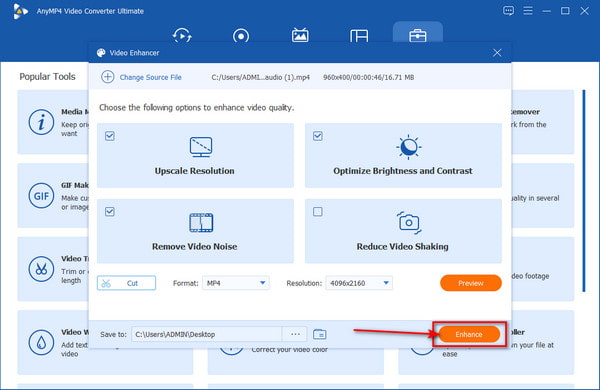
Task: Click the 'Popular Tools' heading
Action: [47, 77]
